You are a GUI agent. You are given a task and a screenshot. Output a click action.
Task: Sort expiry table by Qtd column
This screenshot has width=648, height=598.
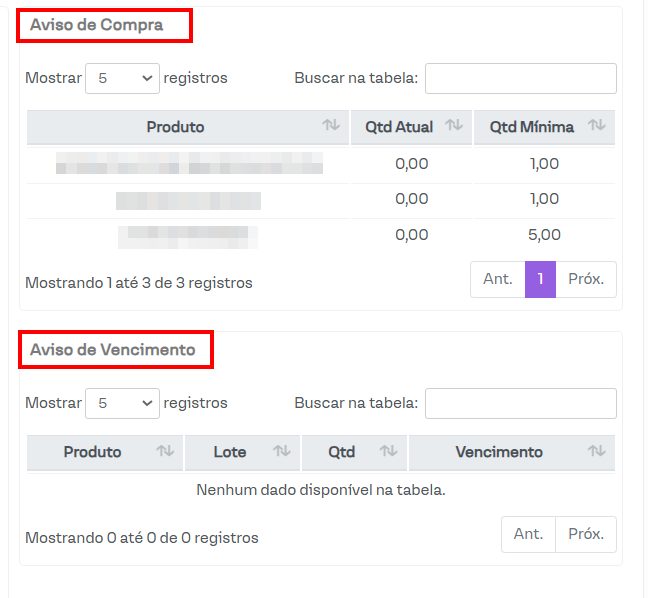click(354, 452)
